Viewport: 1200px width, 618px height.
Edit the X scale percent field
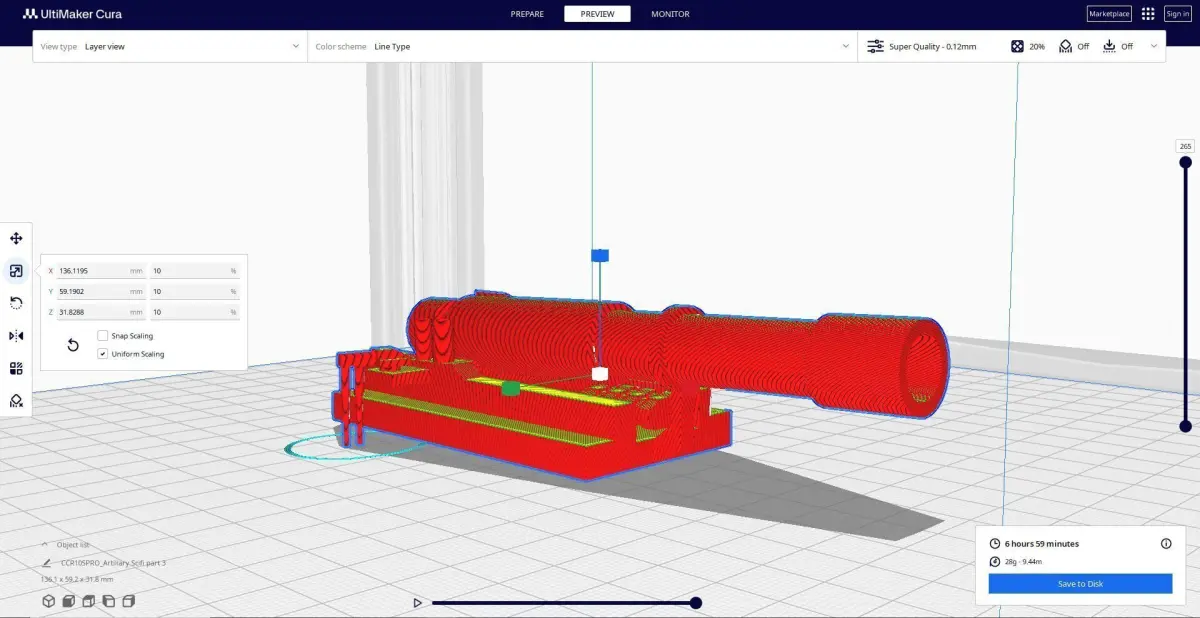coord(195,271)
